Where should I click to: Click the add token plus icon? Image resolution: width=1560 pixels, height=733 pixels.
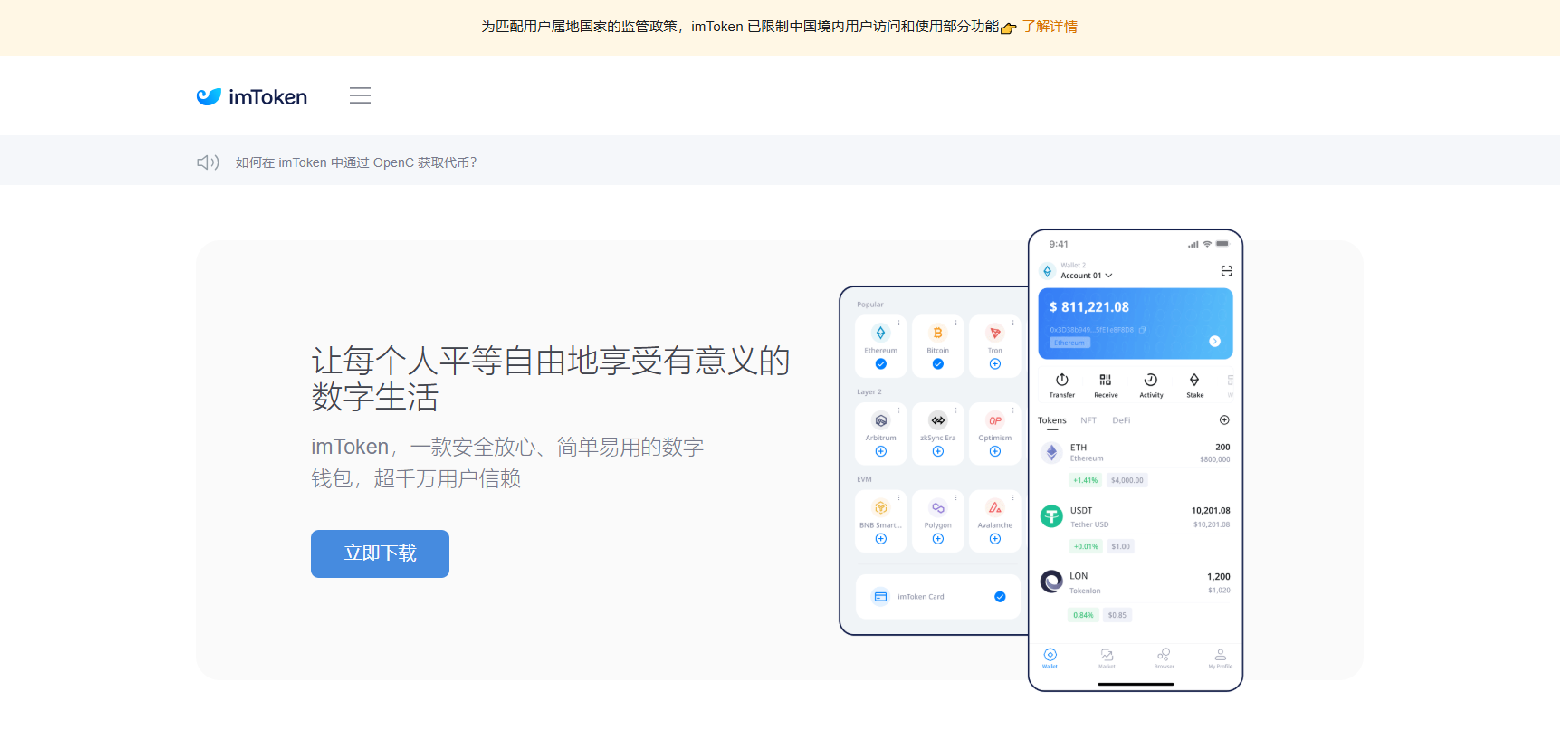(x=1224, y=420)
